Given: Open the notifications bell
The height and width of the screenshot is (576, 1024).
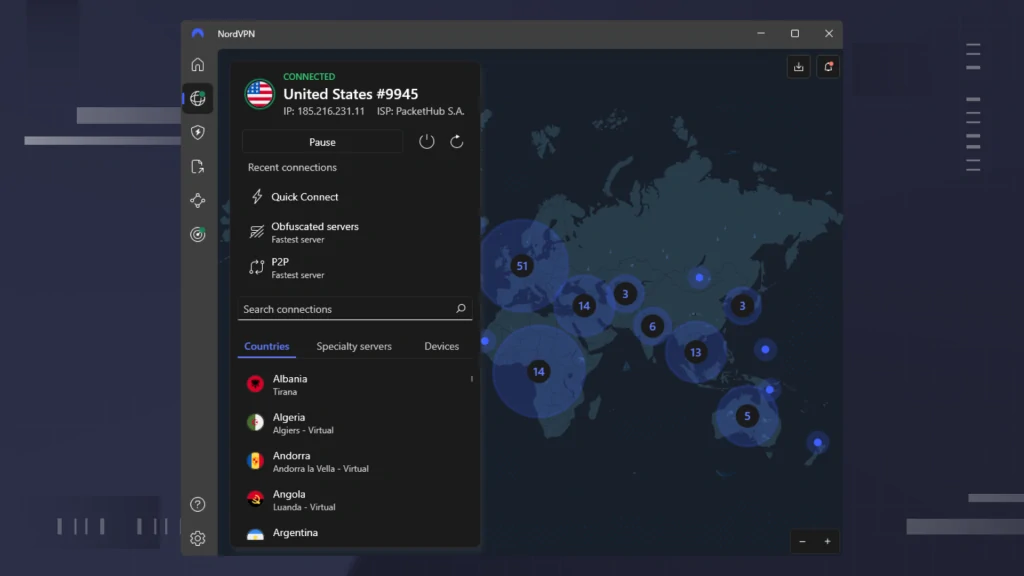Looking at the screenshot, I should pyautogui.click(x=828, y=66).
